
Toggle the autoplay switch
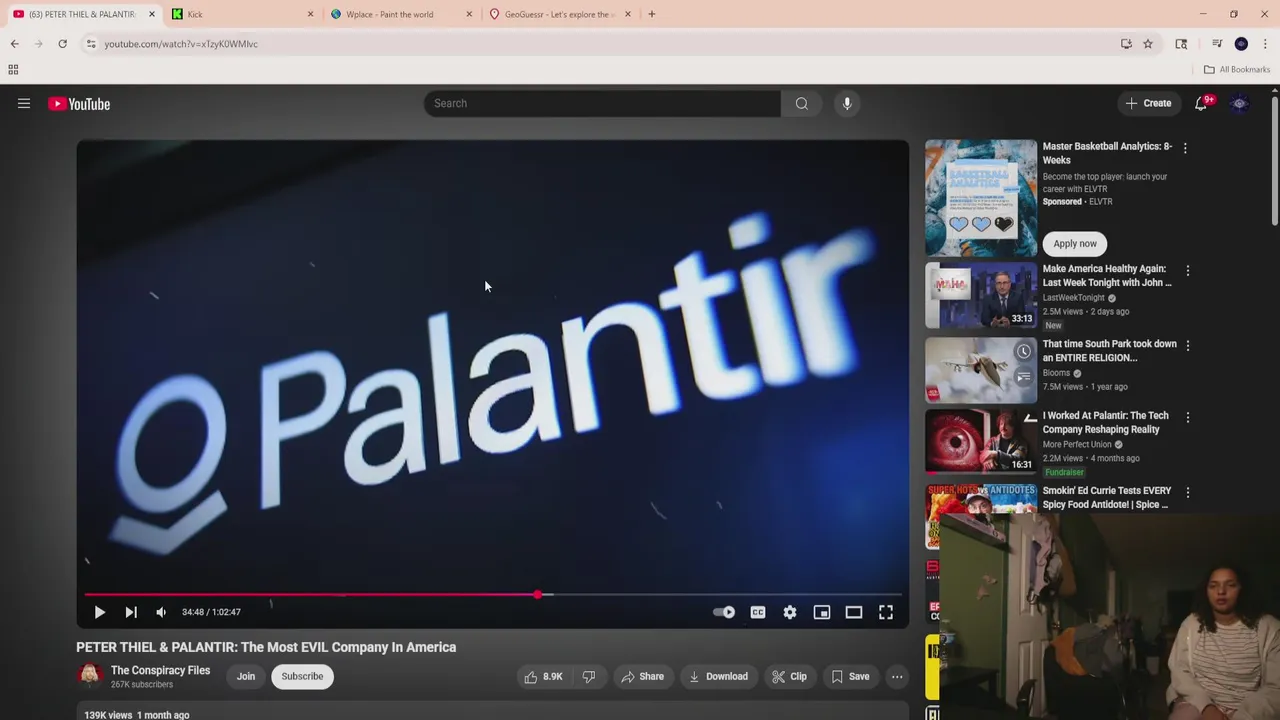pos(724,612)
